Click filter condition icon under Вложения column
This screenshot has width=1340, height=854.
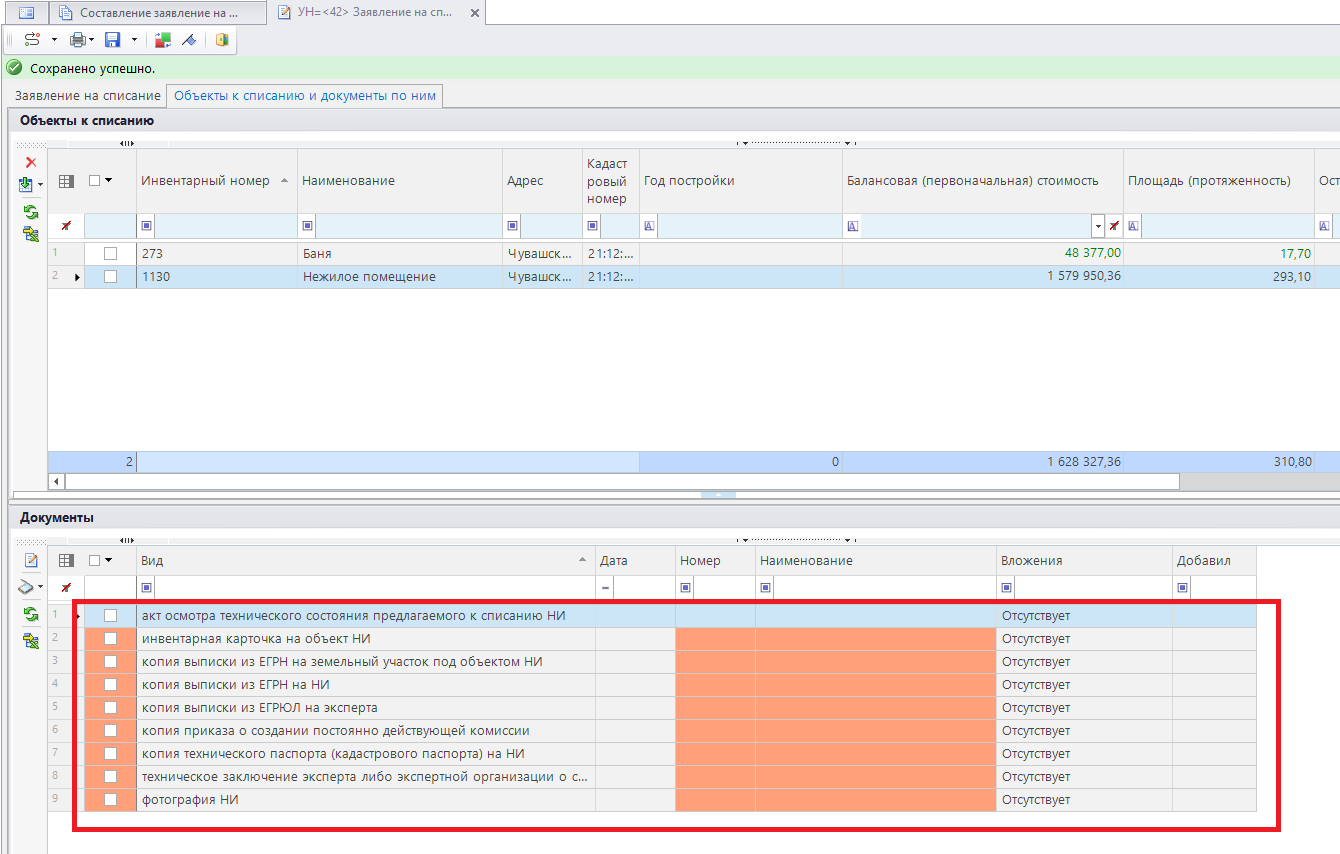point(1007,588)
